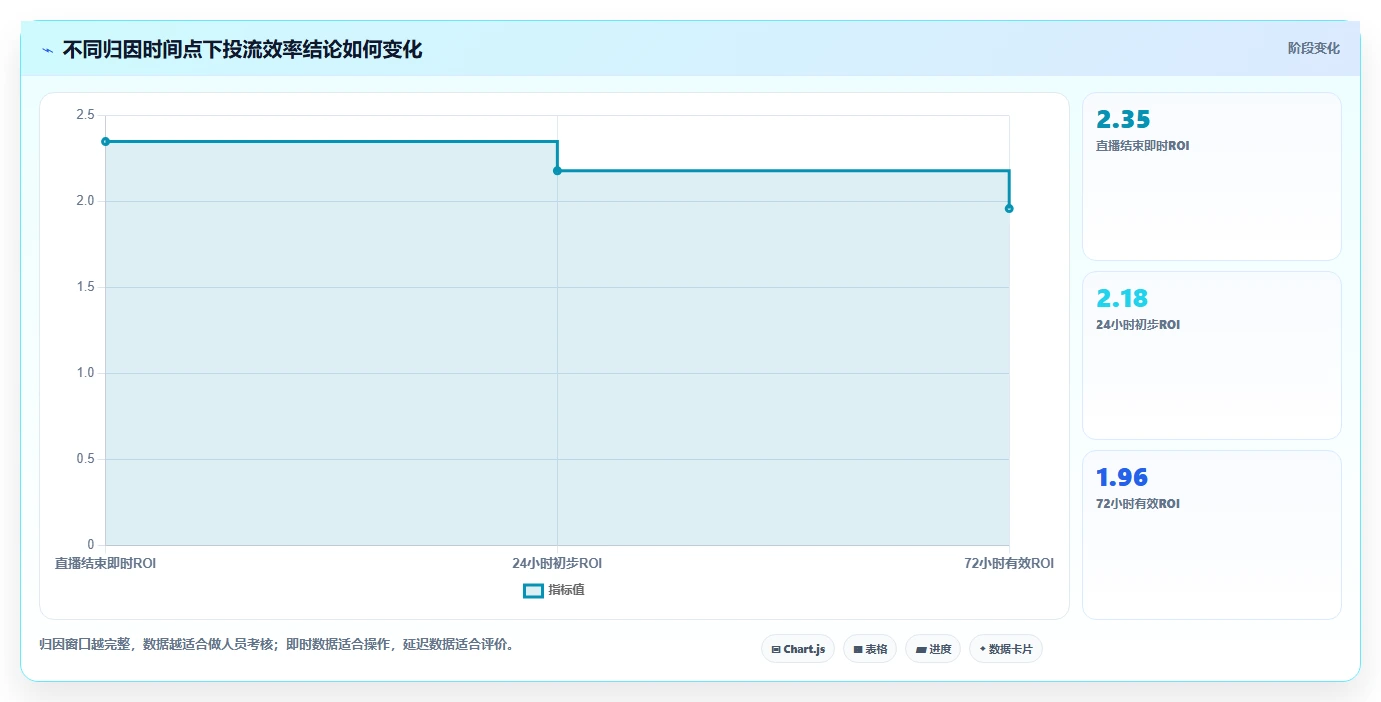Select the 数据卡片 tag button
Screen dimensions: 1381x702
pyautogui.click(x=1006, y=649)
